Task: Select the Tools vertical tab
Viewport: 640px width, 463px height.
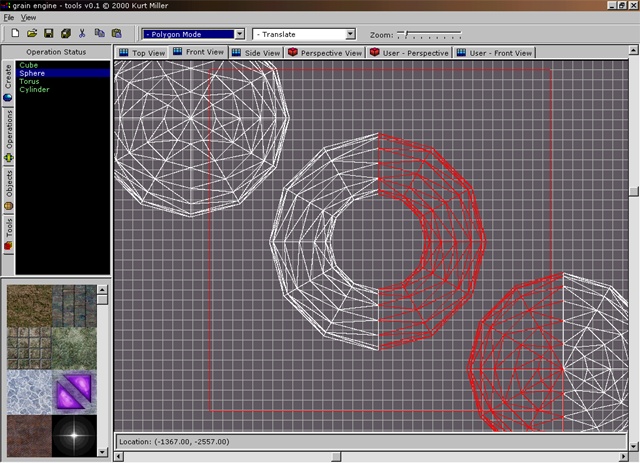Action: 8,234
